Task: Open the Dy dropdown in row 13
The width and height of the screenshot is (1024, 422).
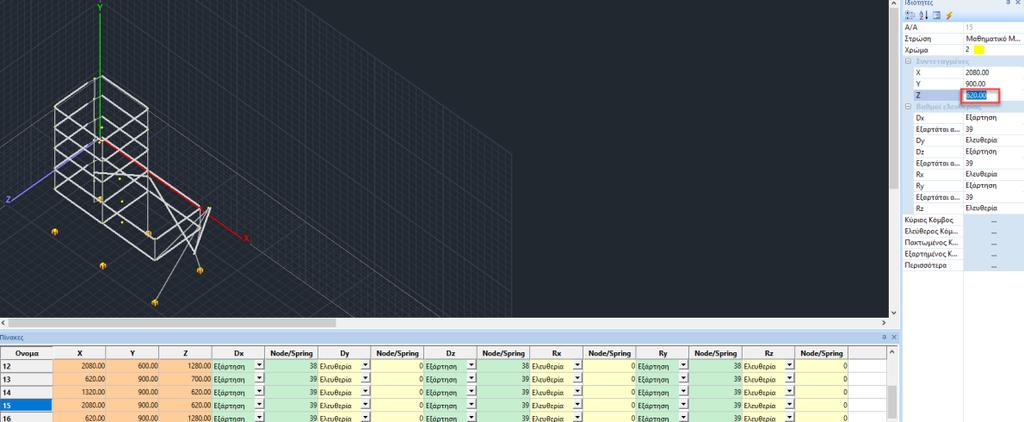Action: pos(365,379)
